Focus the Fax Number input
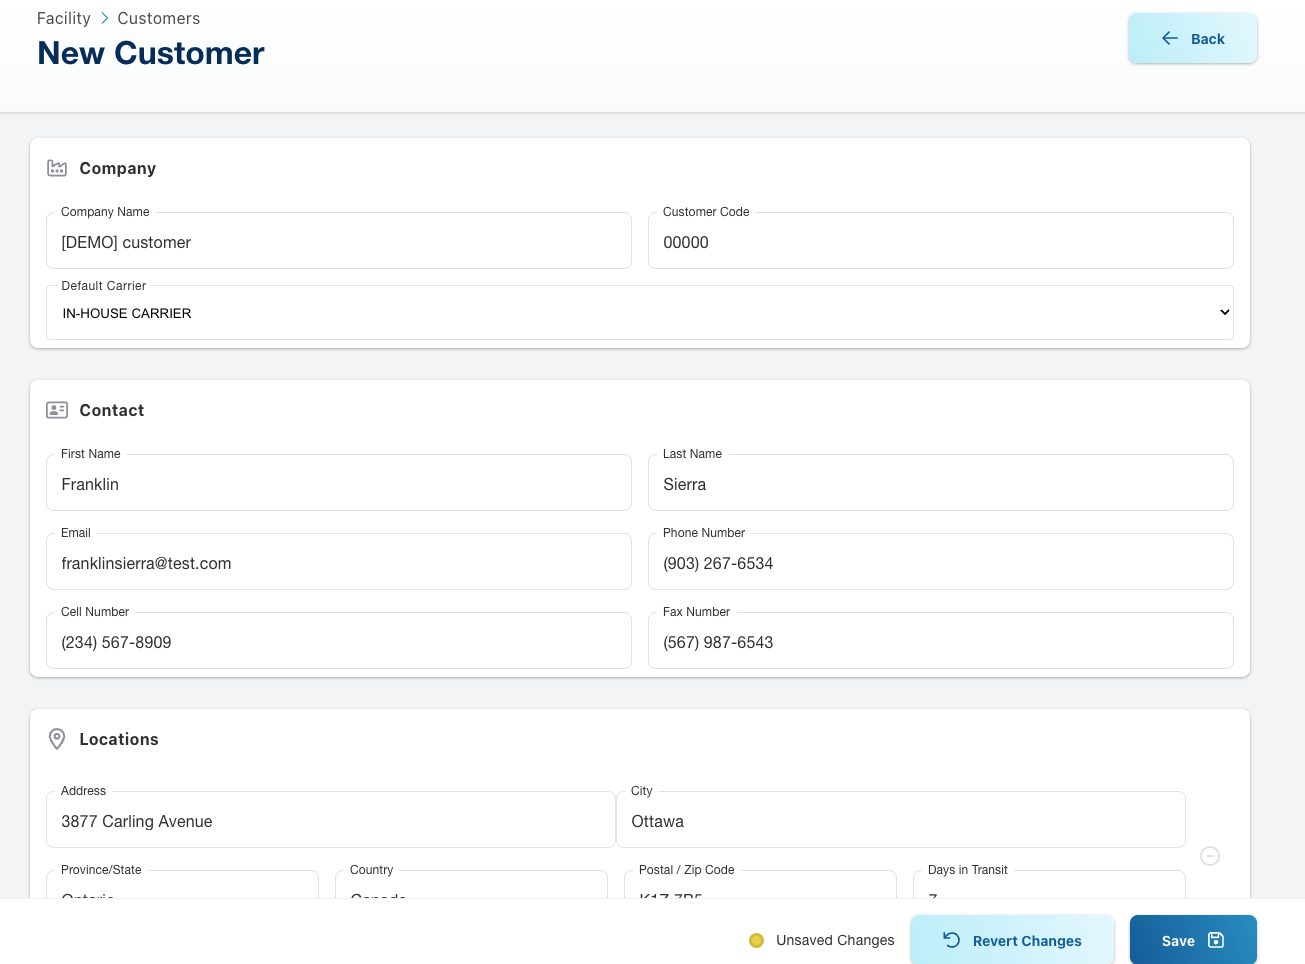The width and height of the screenshot is (1305, 964). pyautogui.click(x=940, y=642)
